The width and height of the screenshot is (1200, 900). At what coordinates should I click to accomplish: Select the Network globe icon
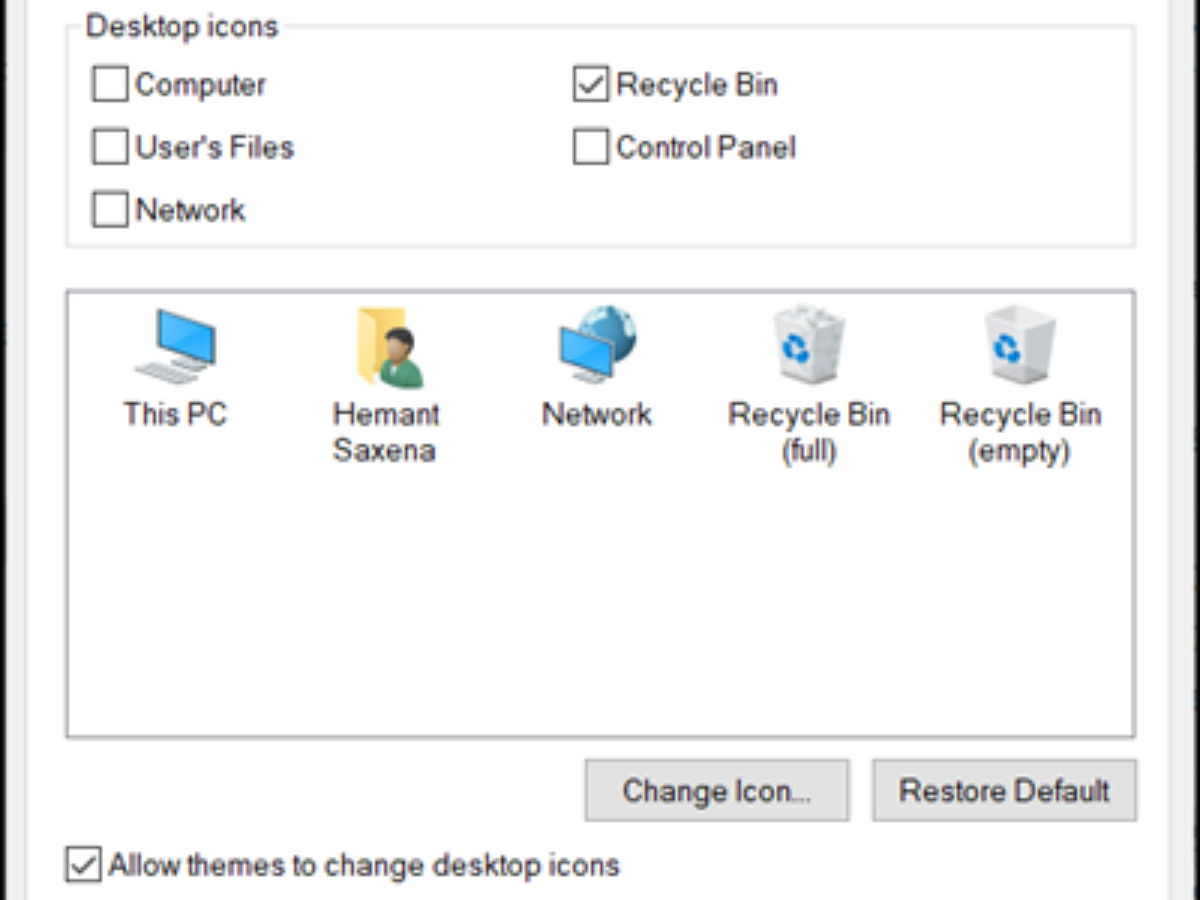click(597, 346)
